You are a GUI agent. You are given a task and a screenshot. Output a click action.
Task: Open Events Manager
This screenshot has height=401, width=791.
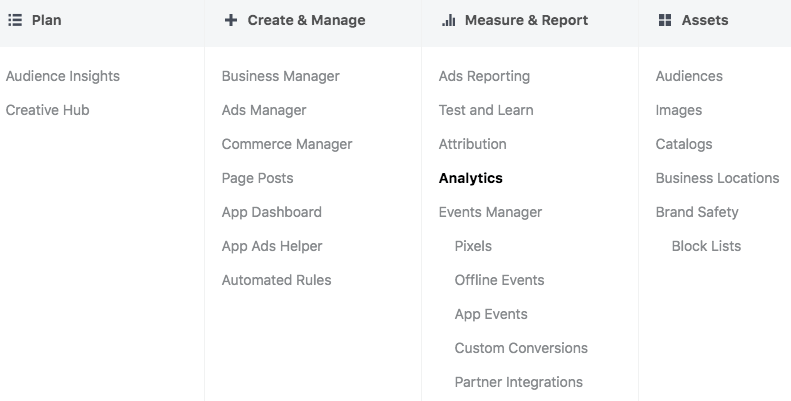point(490,212)
